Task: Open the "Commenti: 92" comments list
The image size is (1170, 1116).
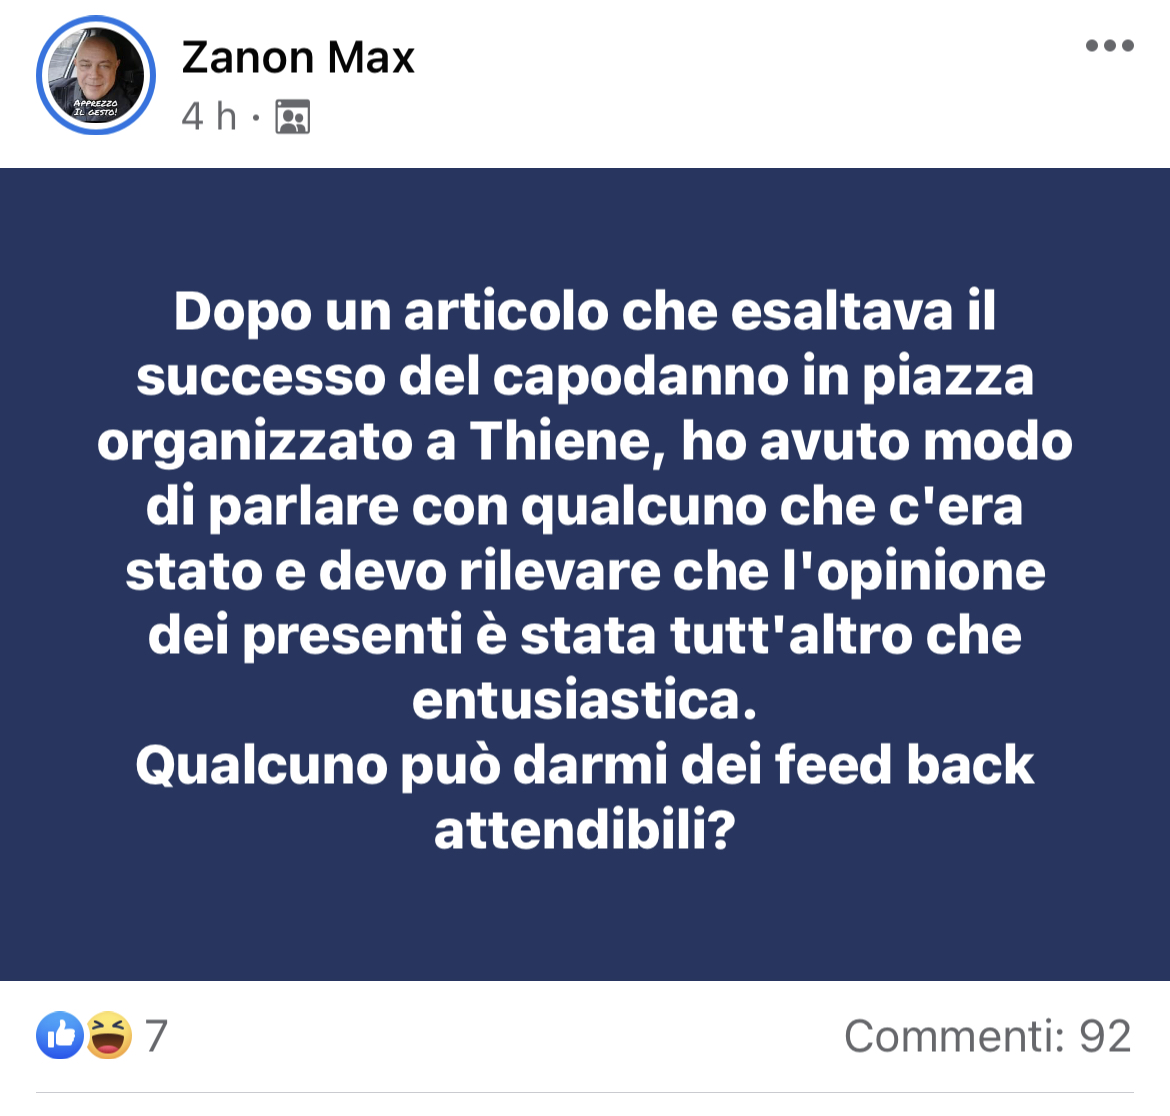Action: click(x=988, y=1036)
